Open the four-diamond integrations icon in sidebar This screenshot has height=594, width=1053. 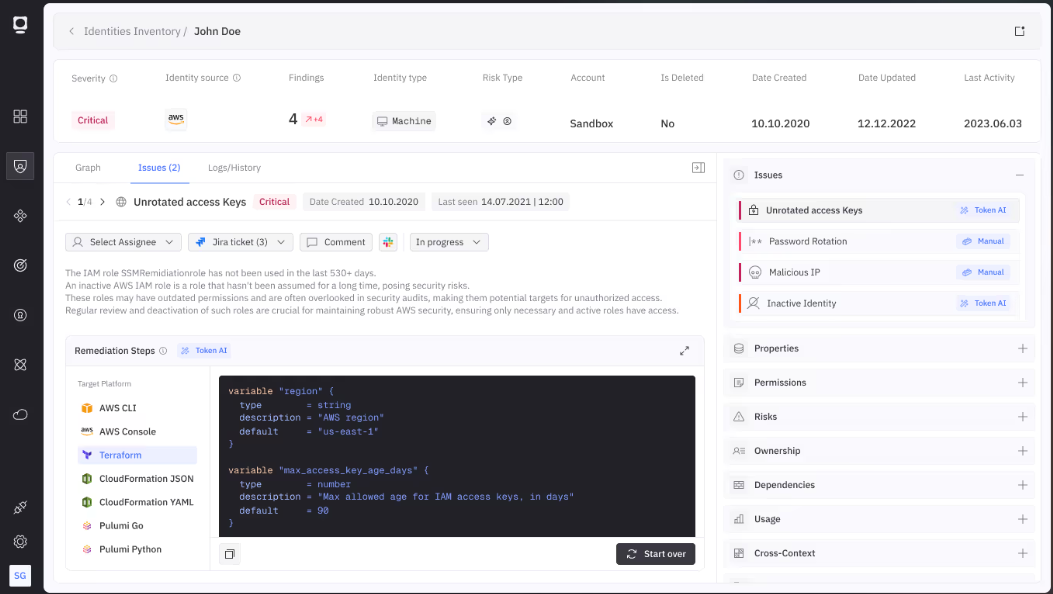[20, 215]
